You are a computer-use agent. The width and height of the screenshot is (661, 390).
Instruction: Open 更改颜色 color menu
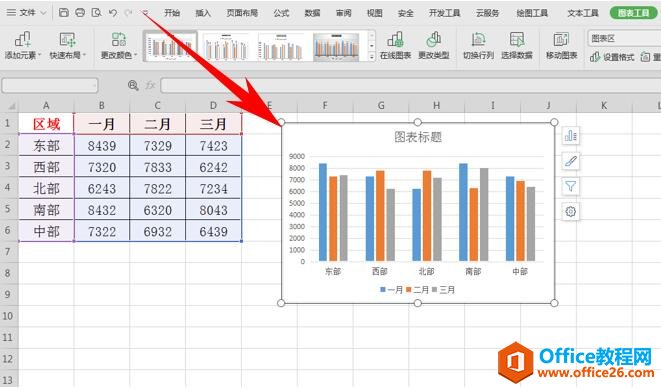point(119,46)
